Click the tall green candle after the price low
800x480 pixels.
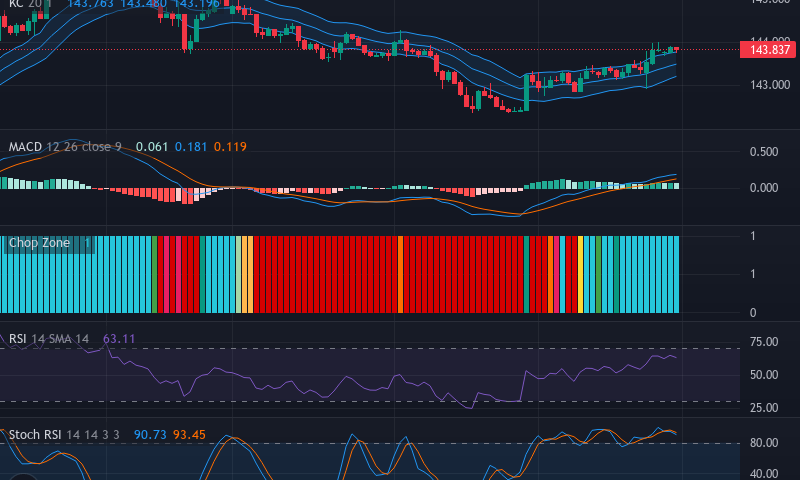pyautogui.click(x=527, y=93)
